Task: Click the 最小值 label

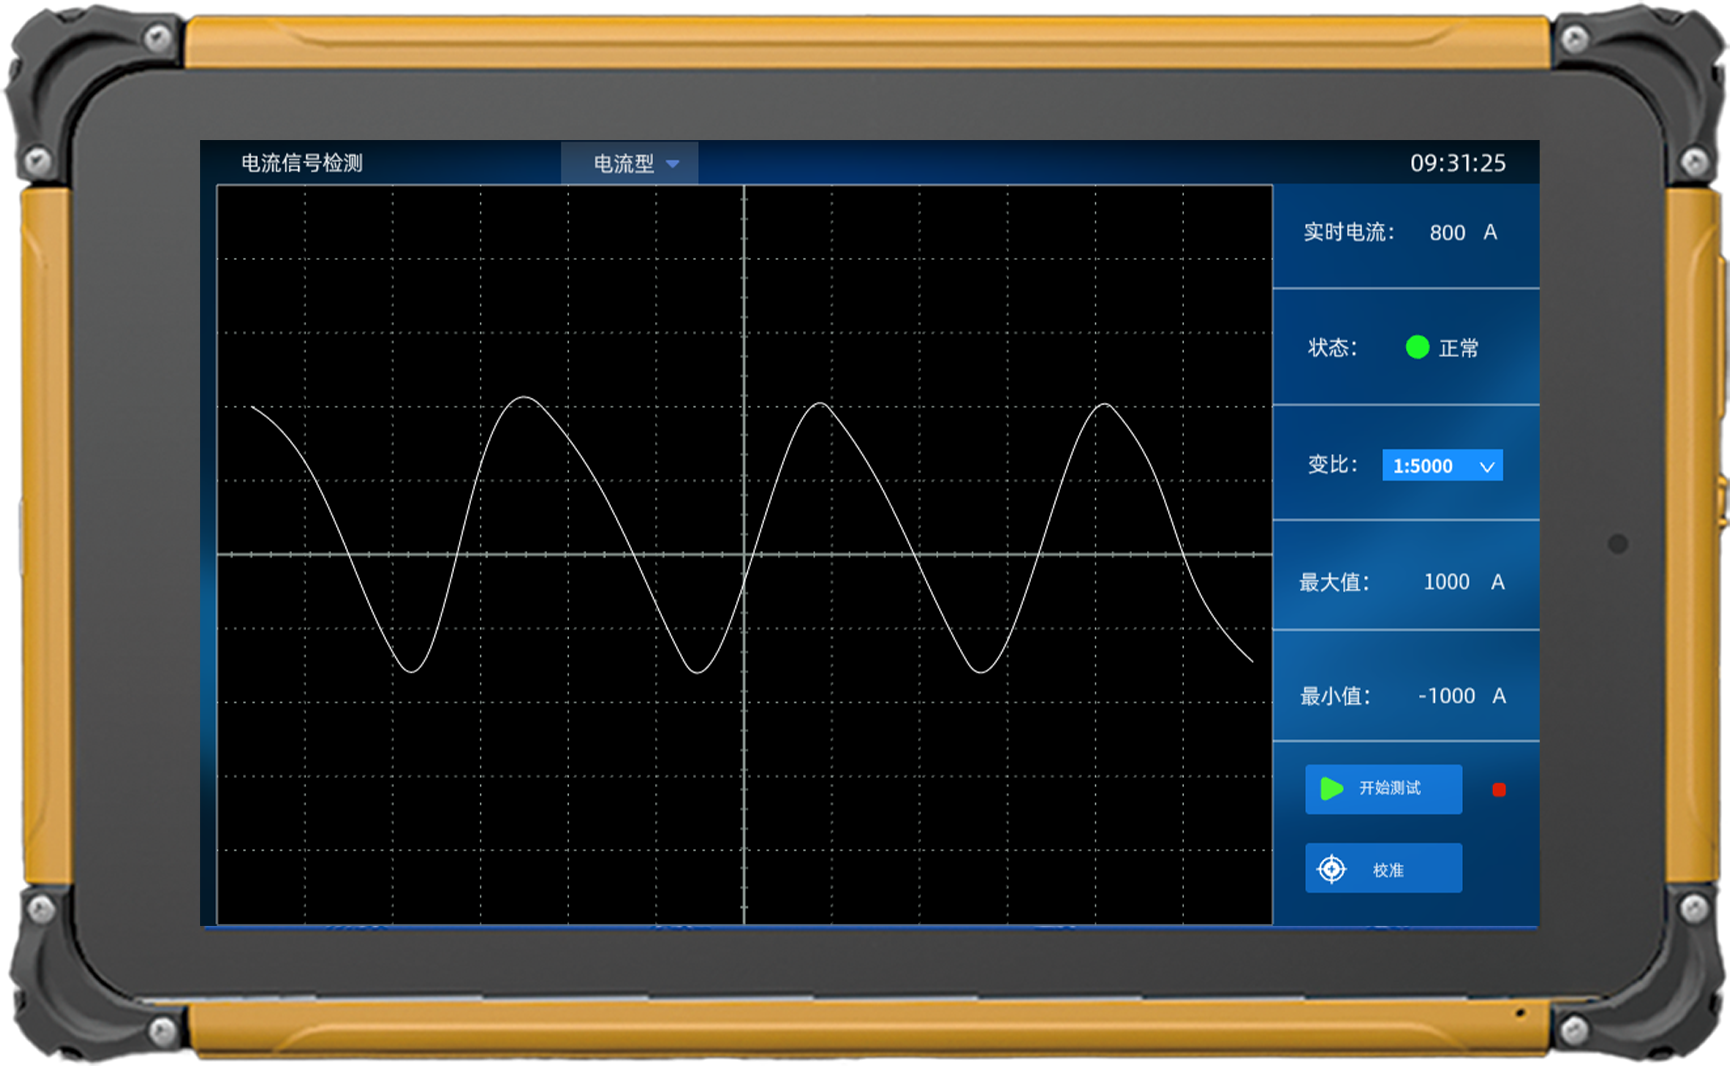Action: [x=1335, y=696]
